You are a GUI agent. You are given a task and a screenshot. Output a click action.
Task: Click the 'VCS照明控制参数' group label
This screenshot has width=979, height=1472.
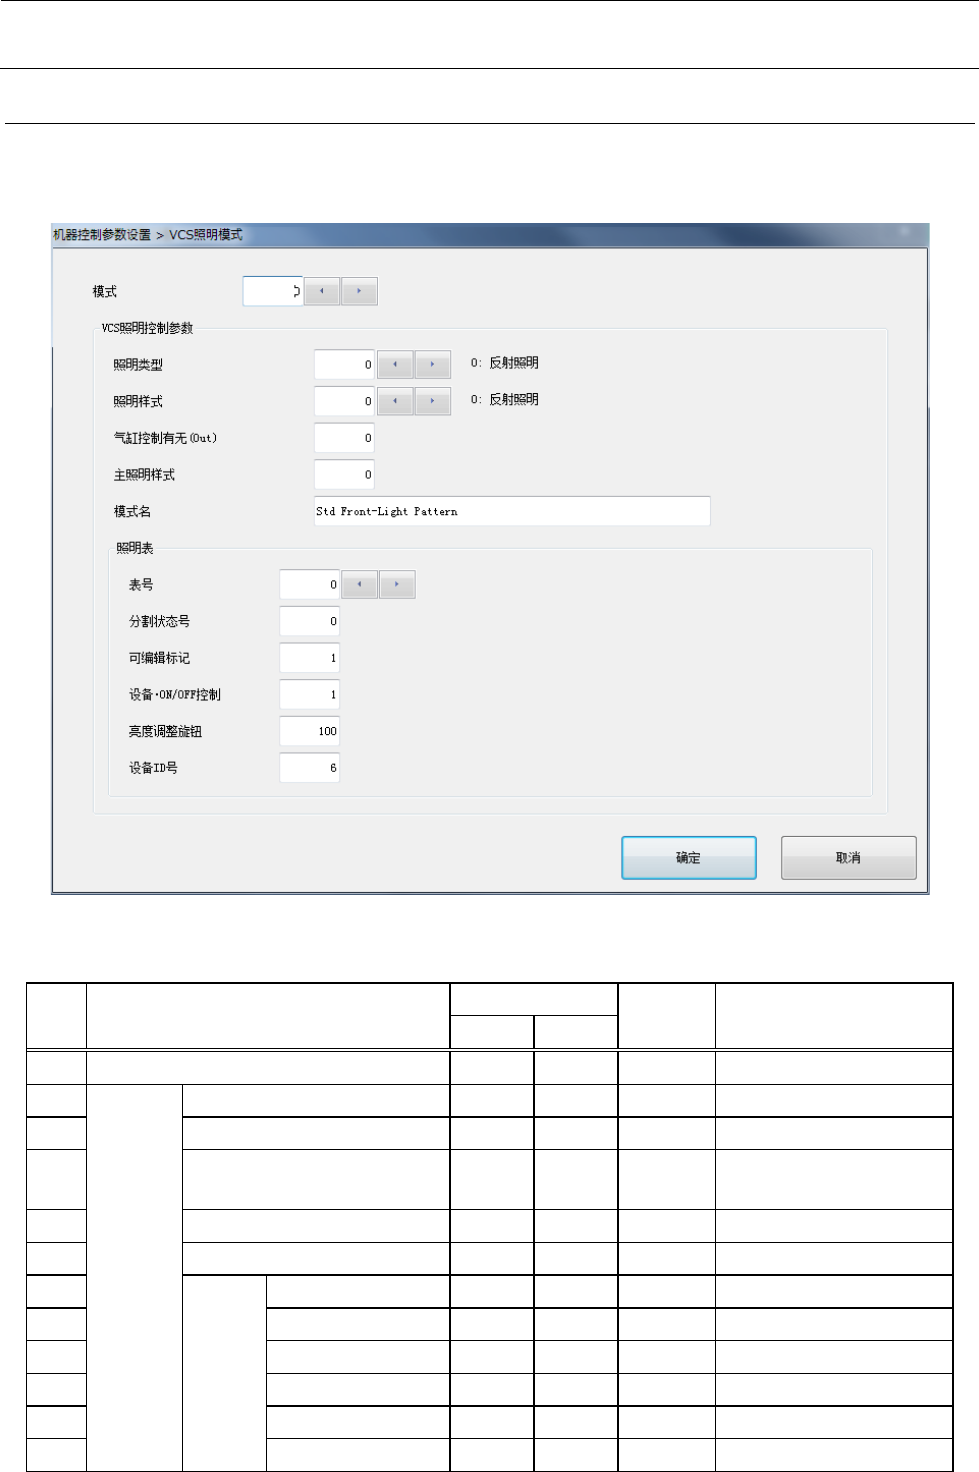click(x=147, y=328)
